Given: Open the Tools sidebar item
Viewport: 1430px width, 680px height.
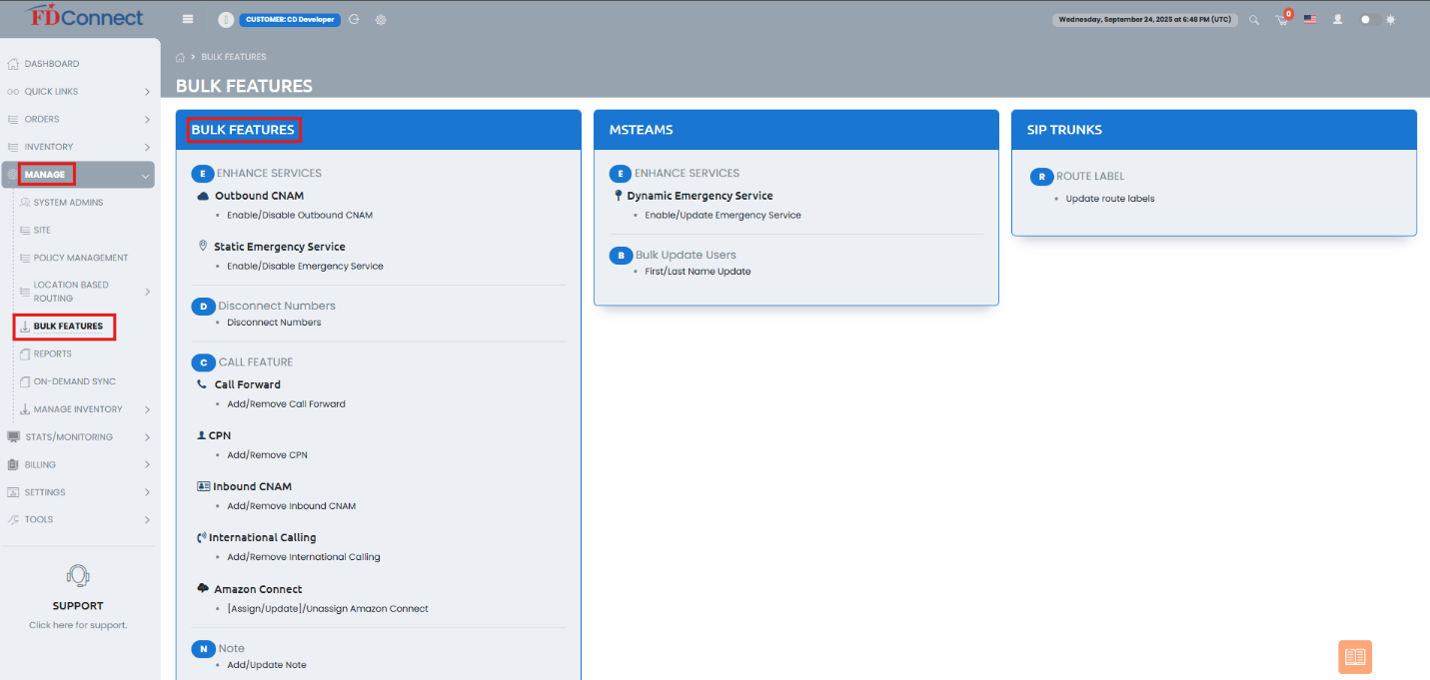Looking at the screenshot, I should coord(39,520).
